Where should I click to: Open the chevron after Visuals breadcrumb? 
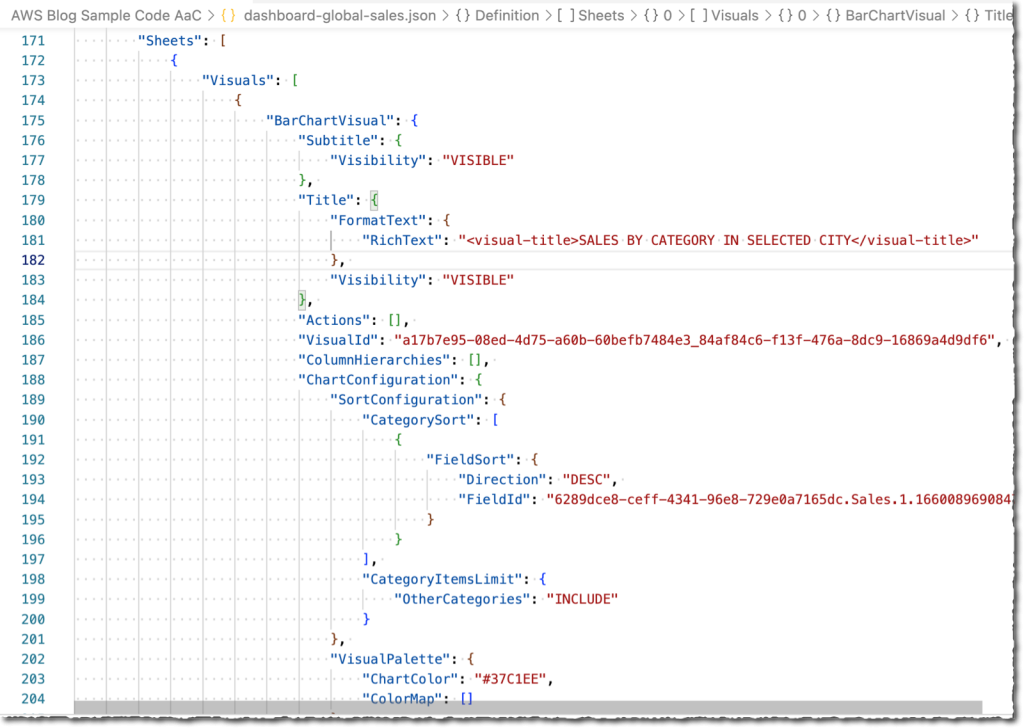pos(769,15)
